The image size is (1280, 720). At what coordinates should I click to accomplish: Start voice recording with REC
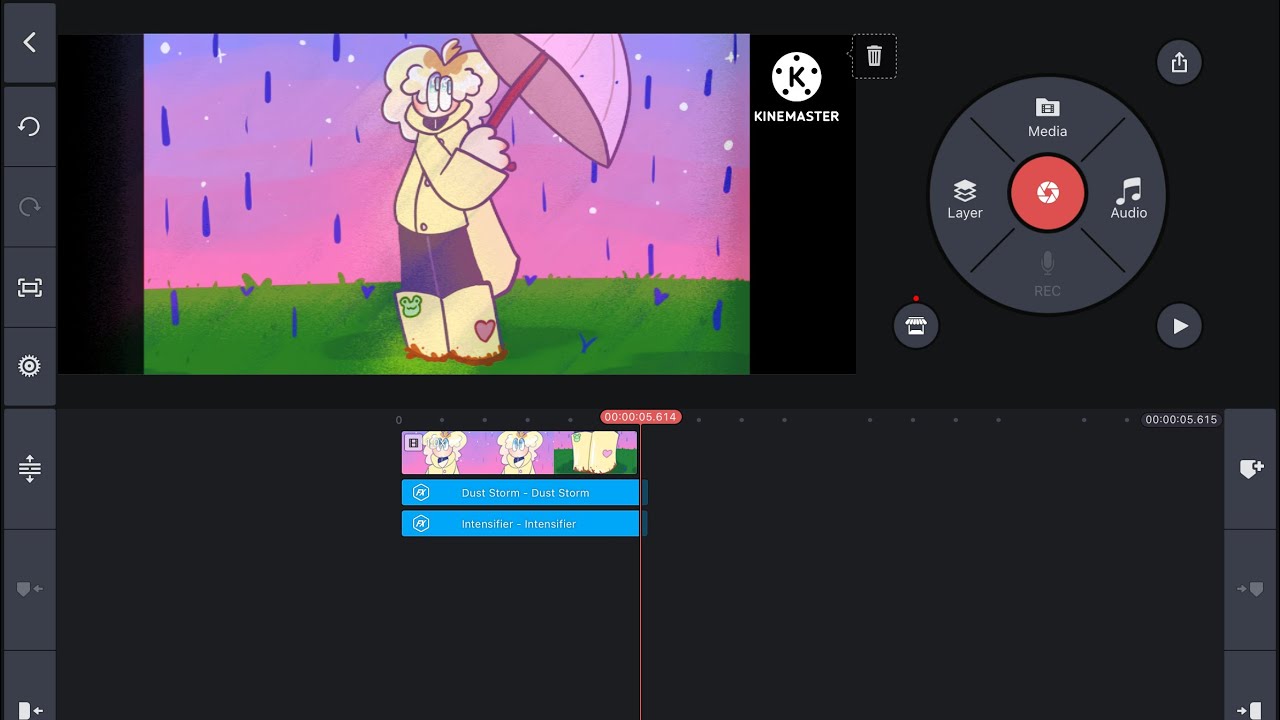(x=1047, y=275)
